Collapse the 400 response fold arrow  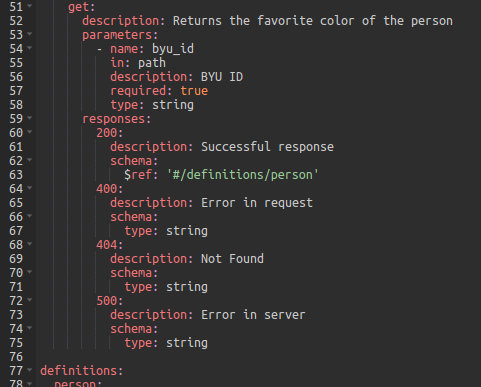[x=30, y=188]
